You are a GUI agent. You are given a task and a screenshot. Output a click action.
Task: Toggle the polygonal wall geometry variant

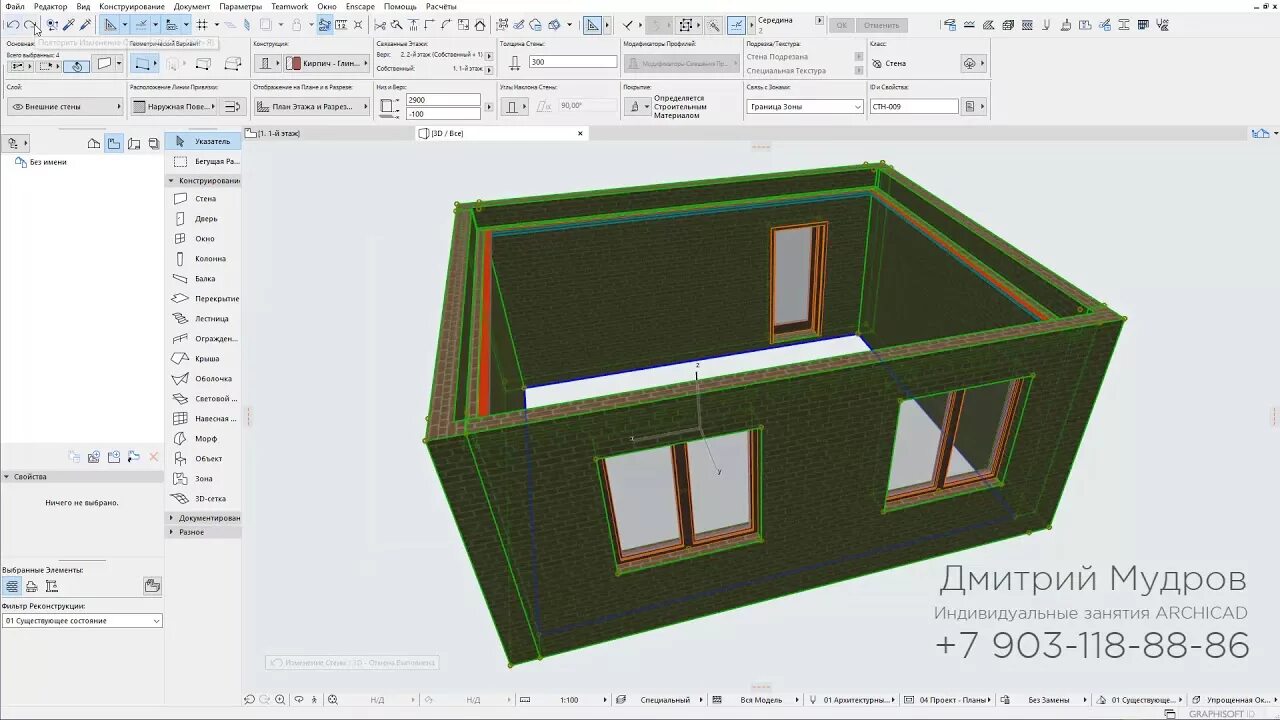click(x=233, y=64)
